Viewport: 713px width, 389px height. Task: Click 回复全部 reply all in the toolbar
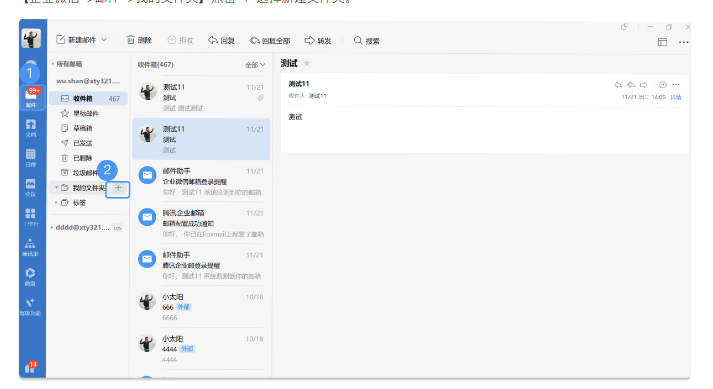[x=270, y=40]
